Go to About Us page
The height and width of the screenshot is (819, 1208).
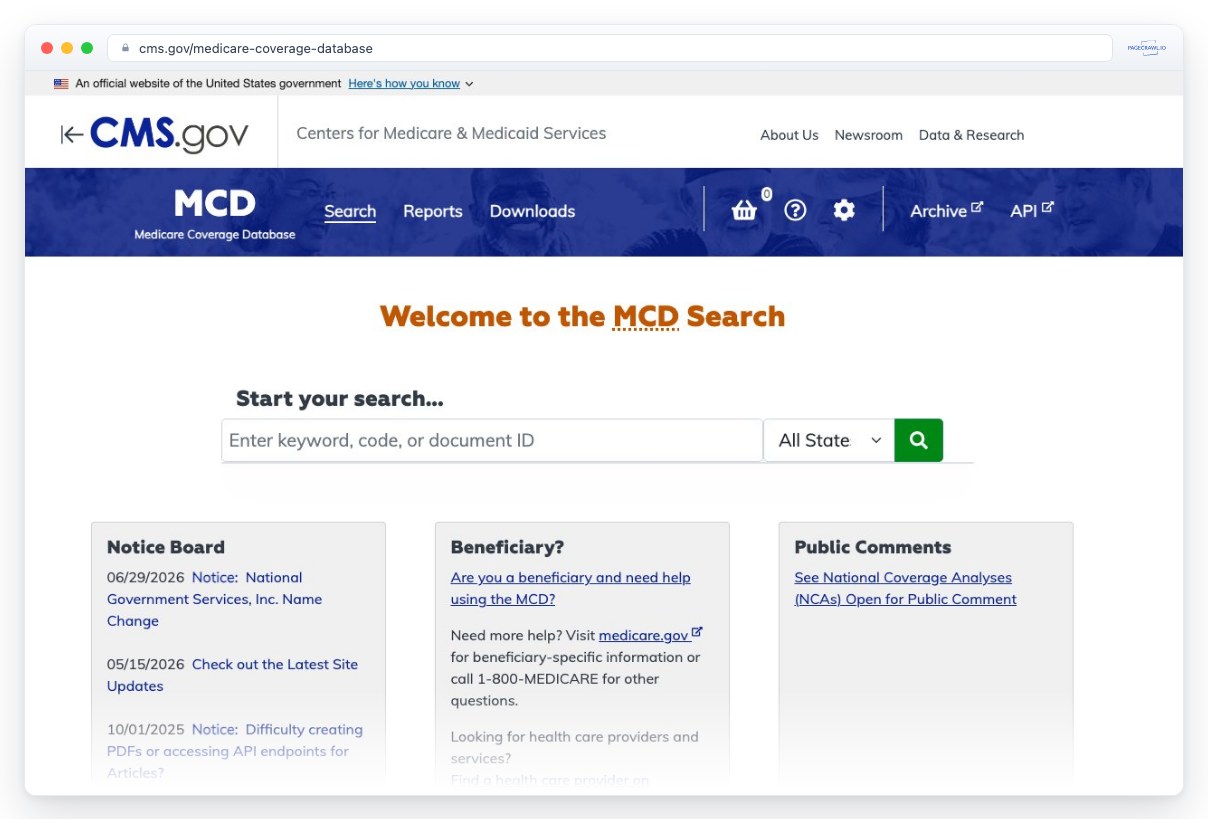click(789, 135)
